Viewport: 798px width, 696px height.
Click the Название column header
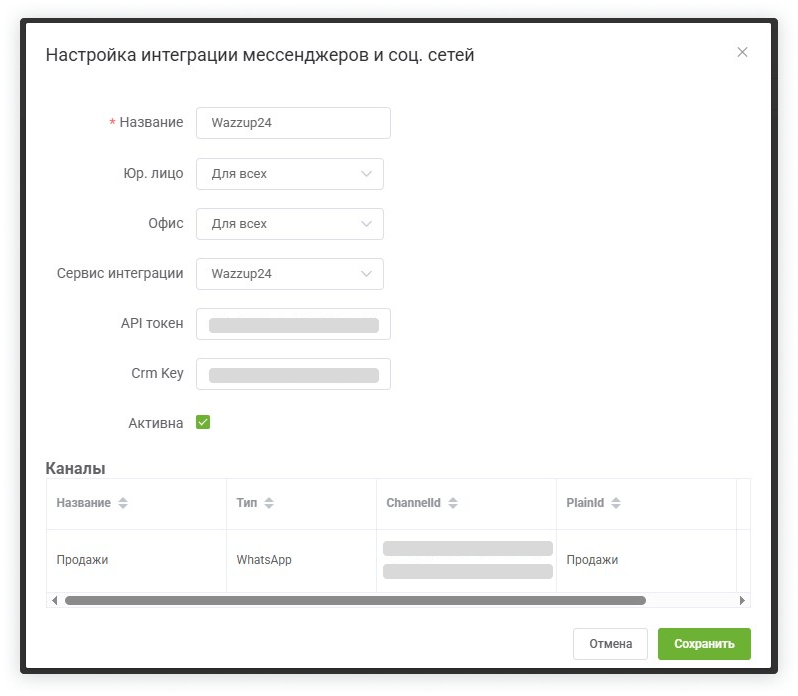(84, 503)
